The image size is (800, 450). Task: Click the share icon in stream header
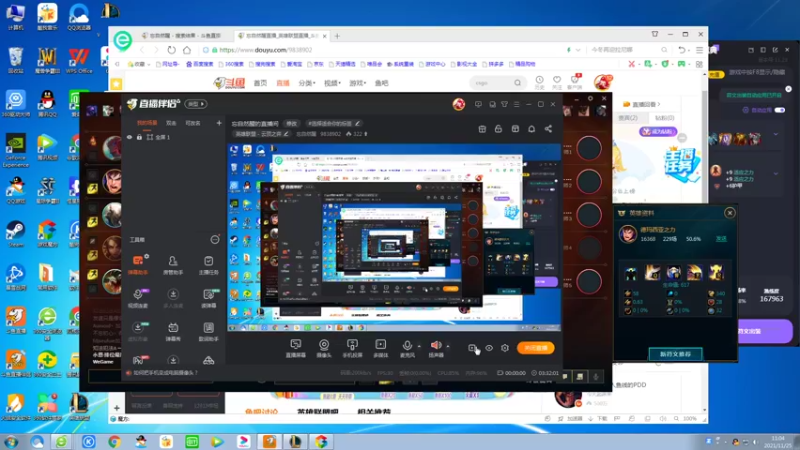pyautogui.click(x=548, y=129)
